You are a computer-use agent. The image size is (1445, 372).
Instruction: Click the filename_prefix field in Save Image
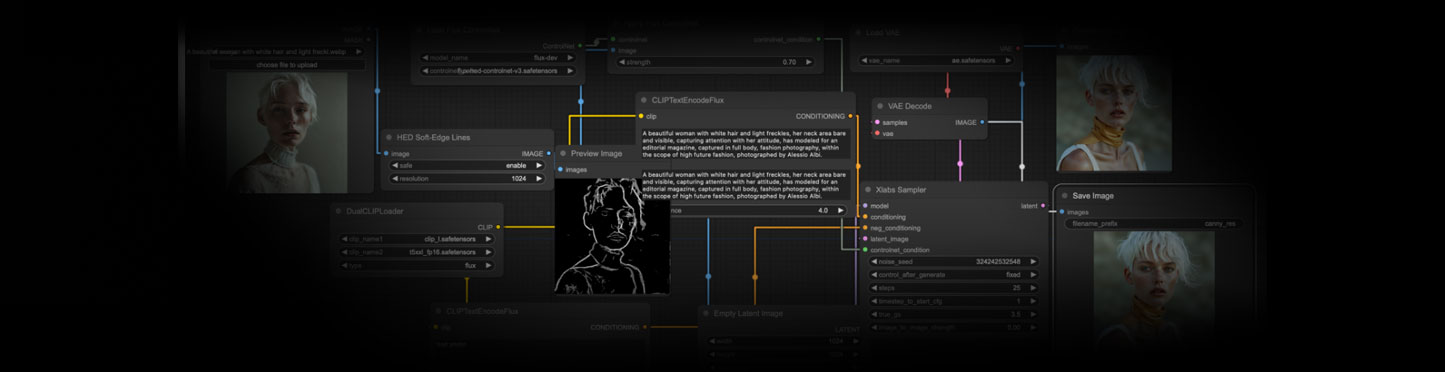click(1153, 224)
